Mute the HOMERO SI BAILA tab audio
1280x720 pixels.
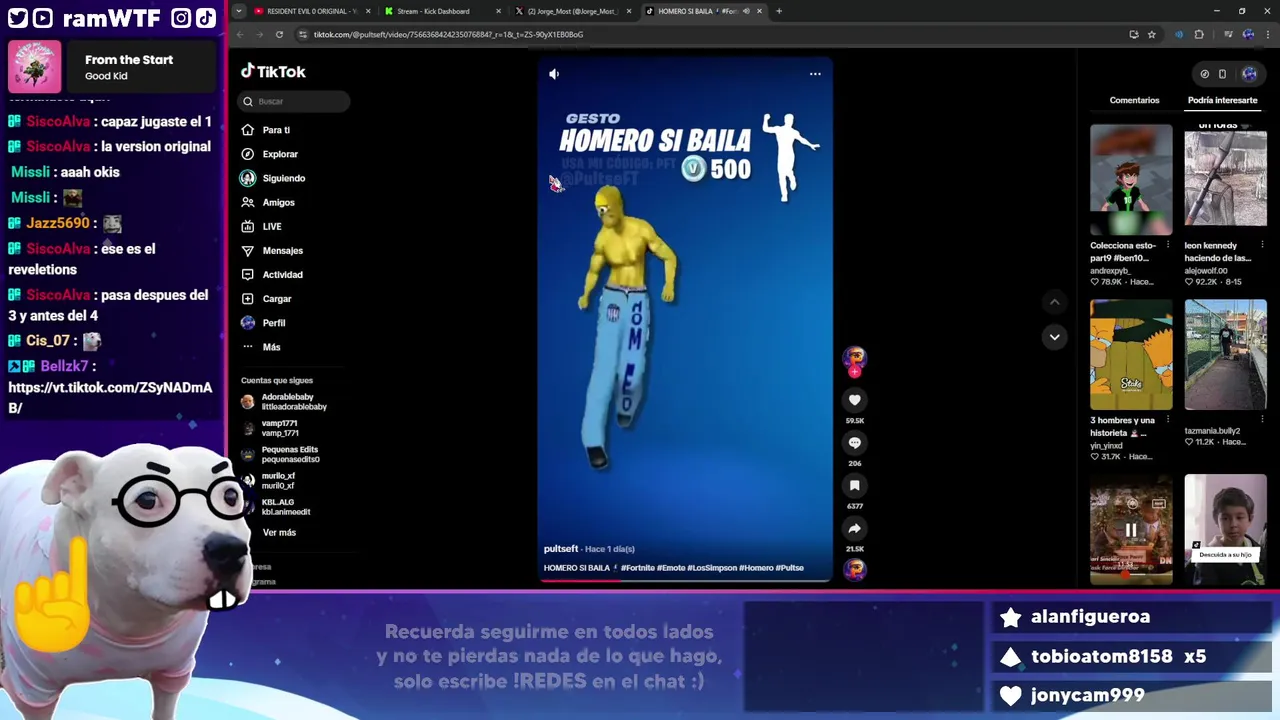click(746, 11)
